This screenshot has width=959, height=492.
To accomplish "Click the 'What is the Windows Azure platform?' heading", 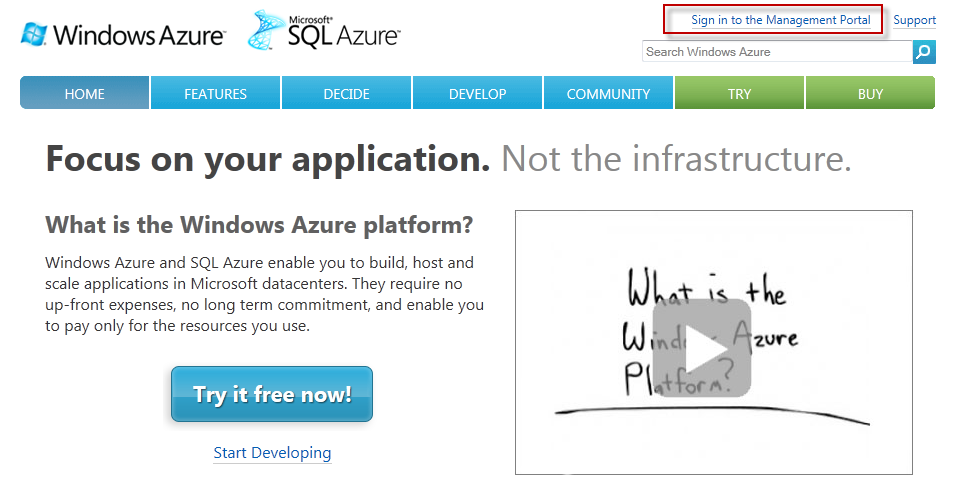I will [x=259, y=225].
